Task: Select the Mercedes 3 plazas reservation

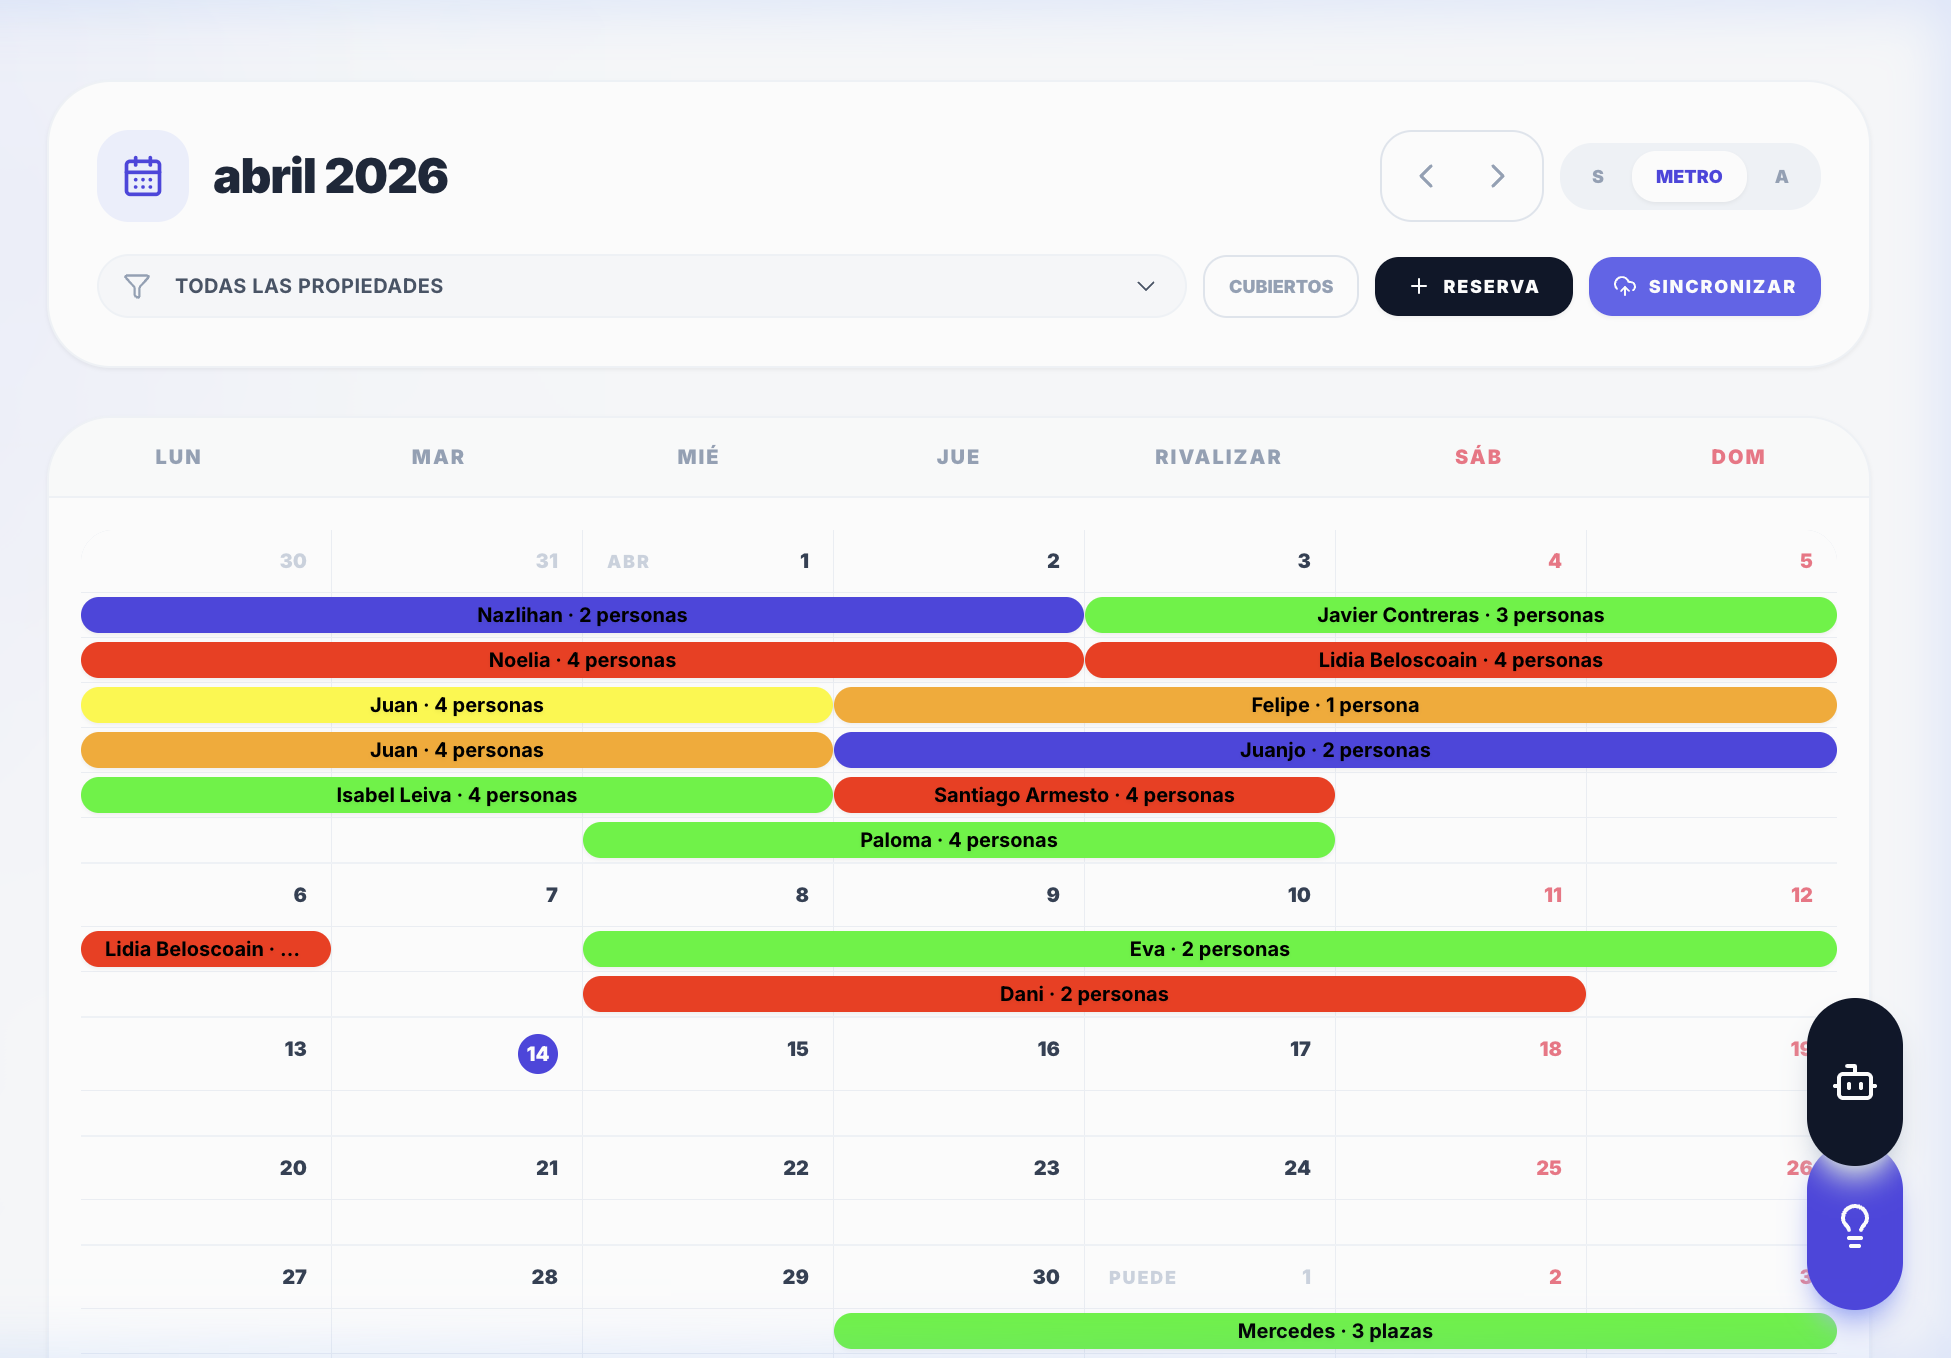Action: [1334, 1331]
